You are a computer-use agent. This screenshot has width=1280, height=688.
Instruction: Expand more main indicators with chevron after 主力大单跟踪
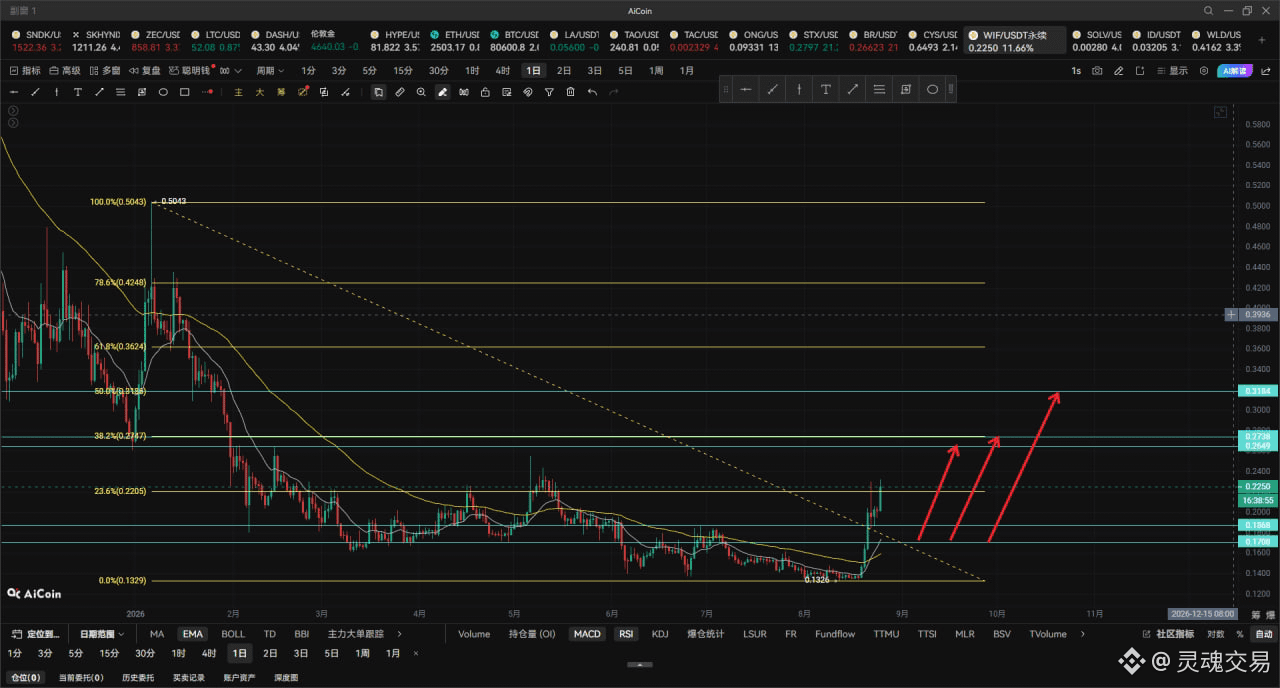click(399, 634)
